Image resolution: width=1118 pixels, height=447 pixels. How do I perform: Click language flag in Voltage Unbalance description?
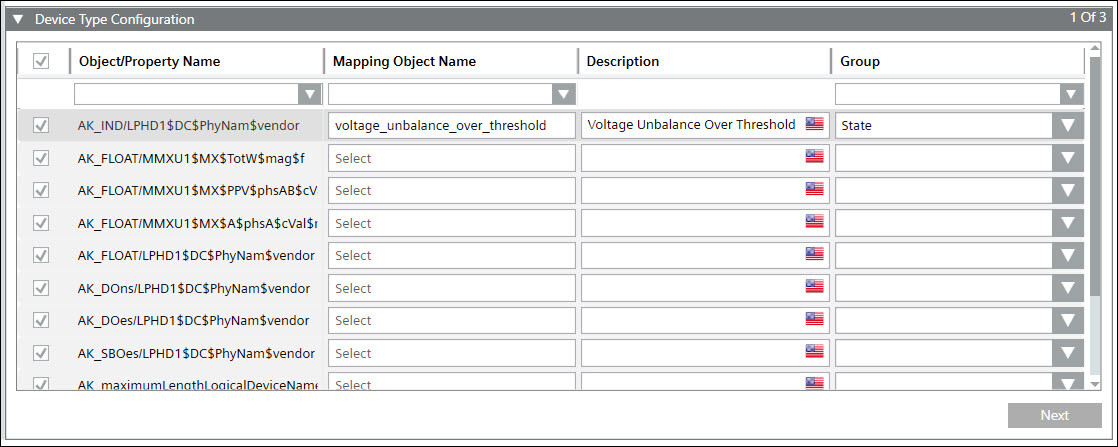(814, 125)
